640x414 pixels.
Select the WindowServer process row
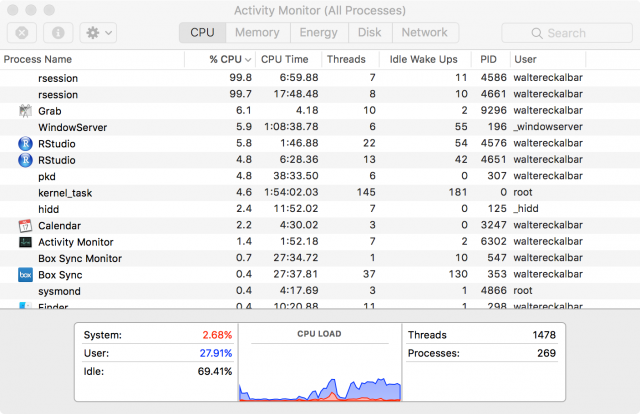tap(320, 127)
